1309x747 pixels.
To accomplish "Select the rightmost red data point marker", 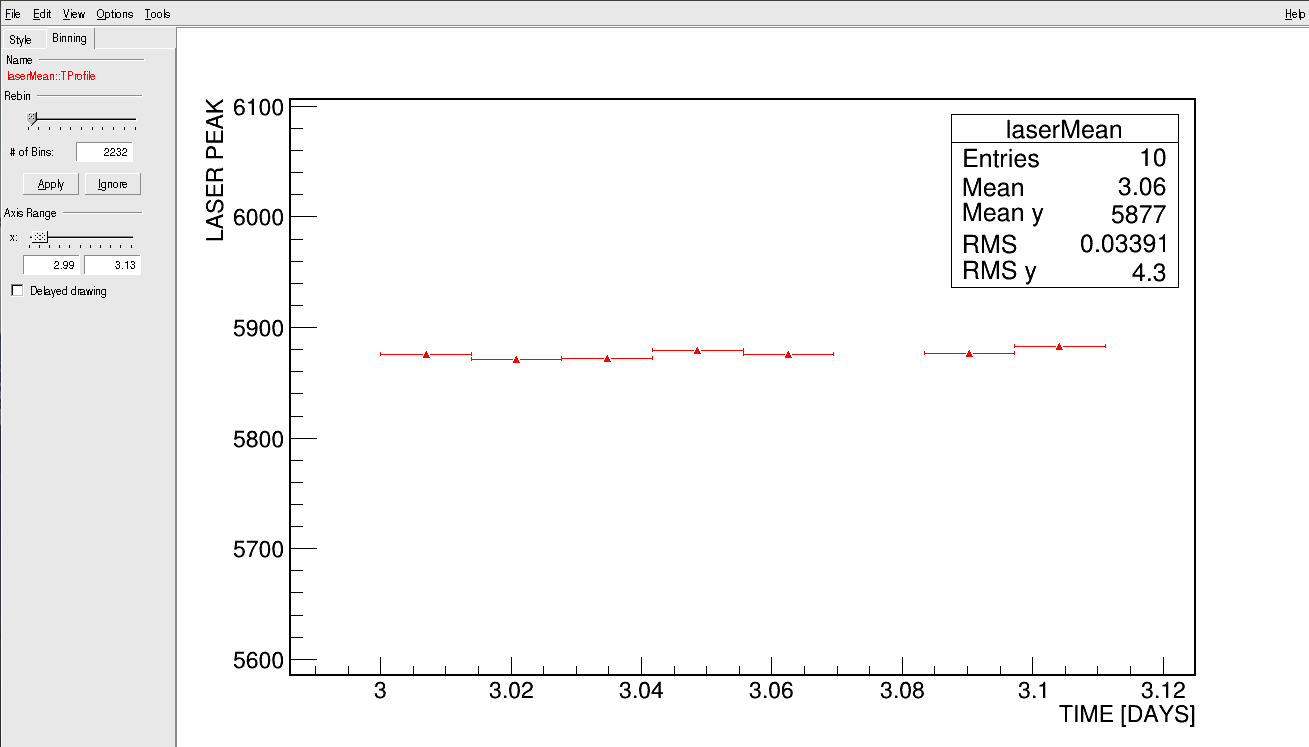I will tap(1059, 346).
